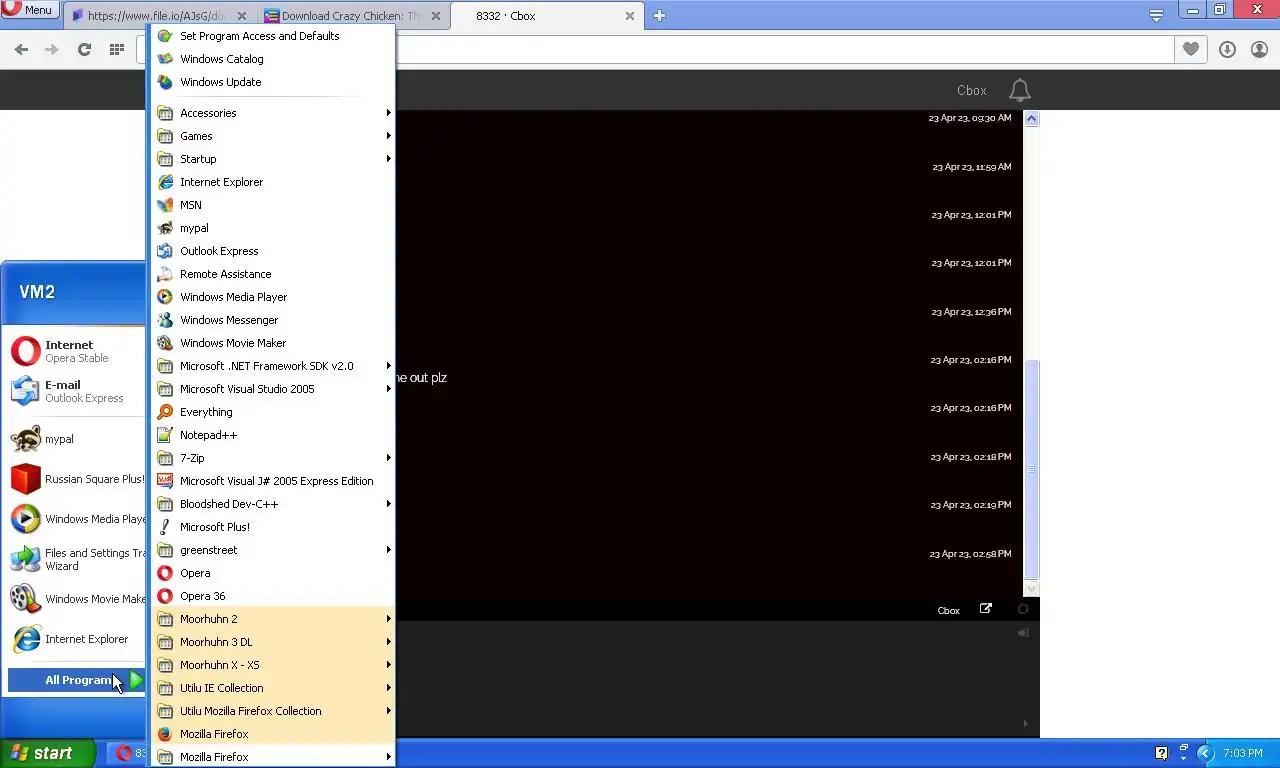Screen dimensions: 1280x768
Task: Open Files and Settings Transfer Wizard
Action: pos(76,559)
